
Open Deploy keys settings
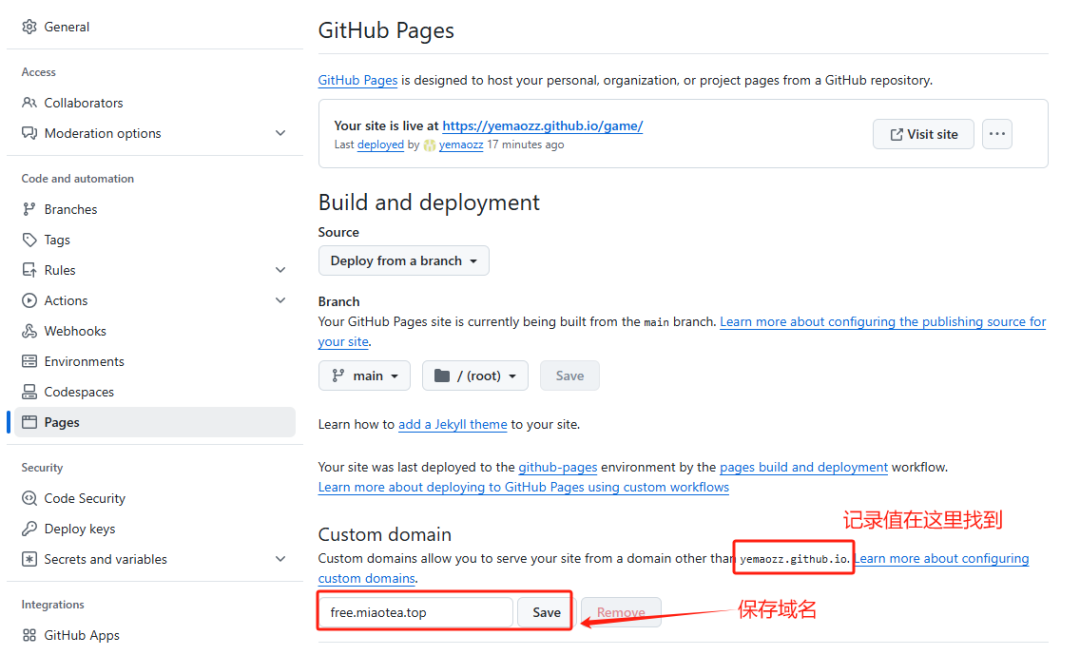pyautogui.click(x=79, y=528)
